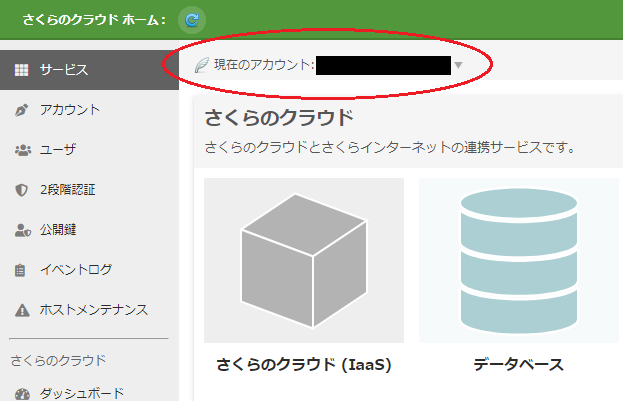This screenshot has height=401, width=623.
Task: Select the サービス menu item
Action: (64, 70)
